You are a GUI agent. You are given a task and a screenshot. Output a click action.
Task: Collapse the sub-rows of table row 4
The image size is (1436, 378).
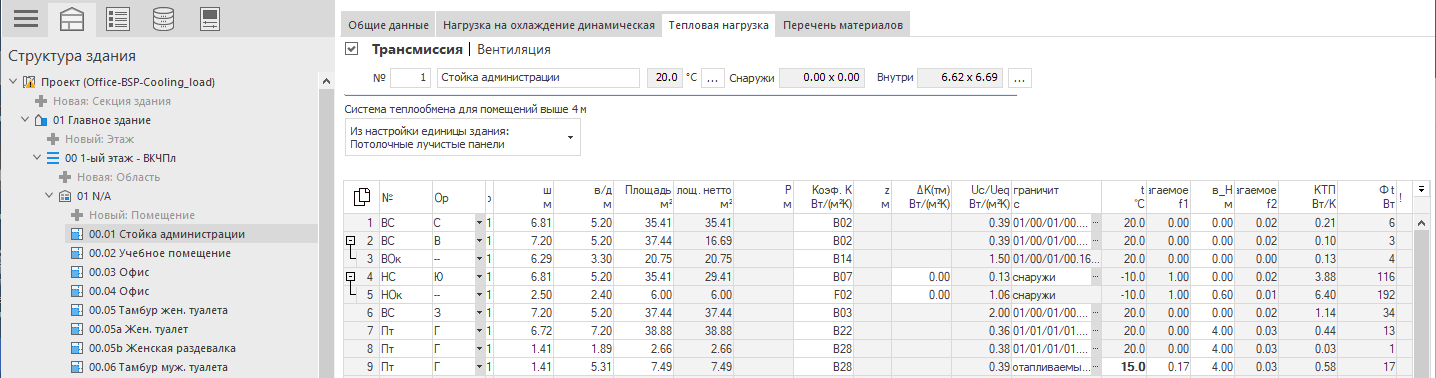point(350,276)
